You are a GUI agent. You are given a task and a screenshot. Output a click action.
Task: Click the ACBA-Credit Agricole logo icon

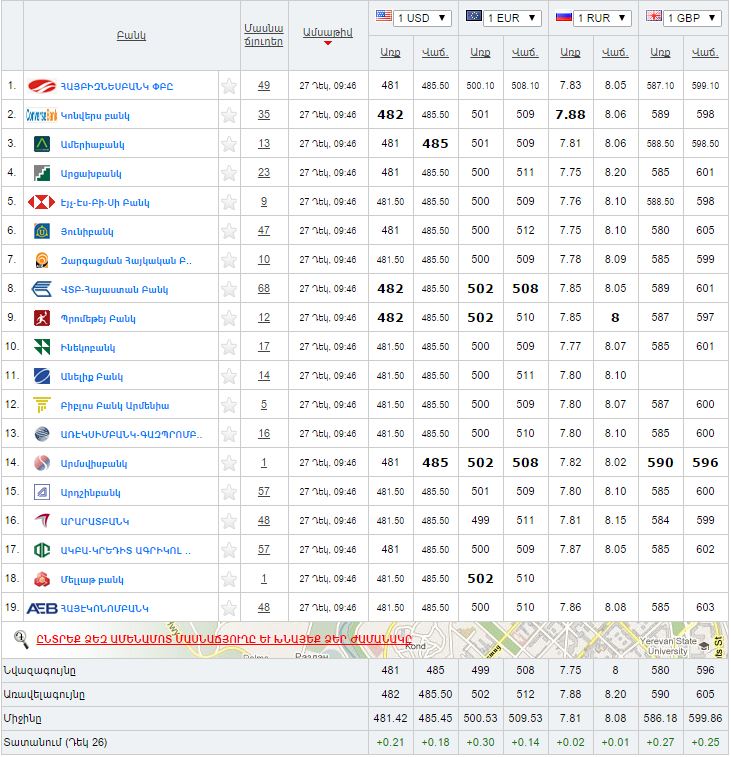(42, 550)
